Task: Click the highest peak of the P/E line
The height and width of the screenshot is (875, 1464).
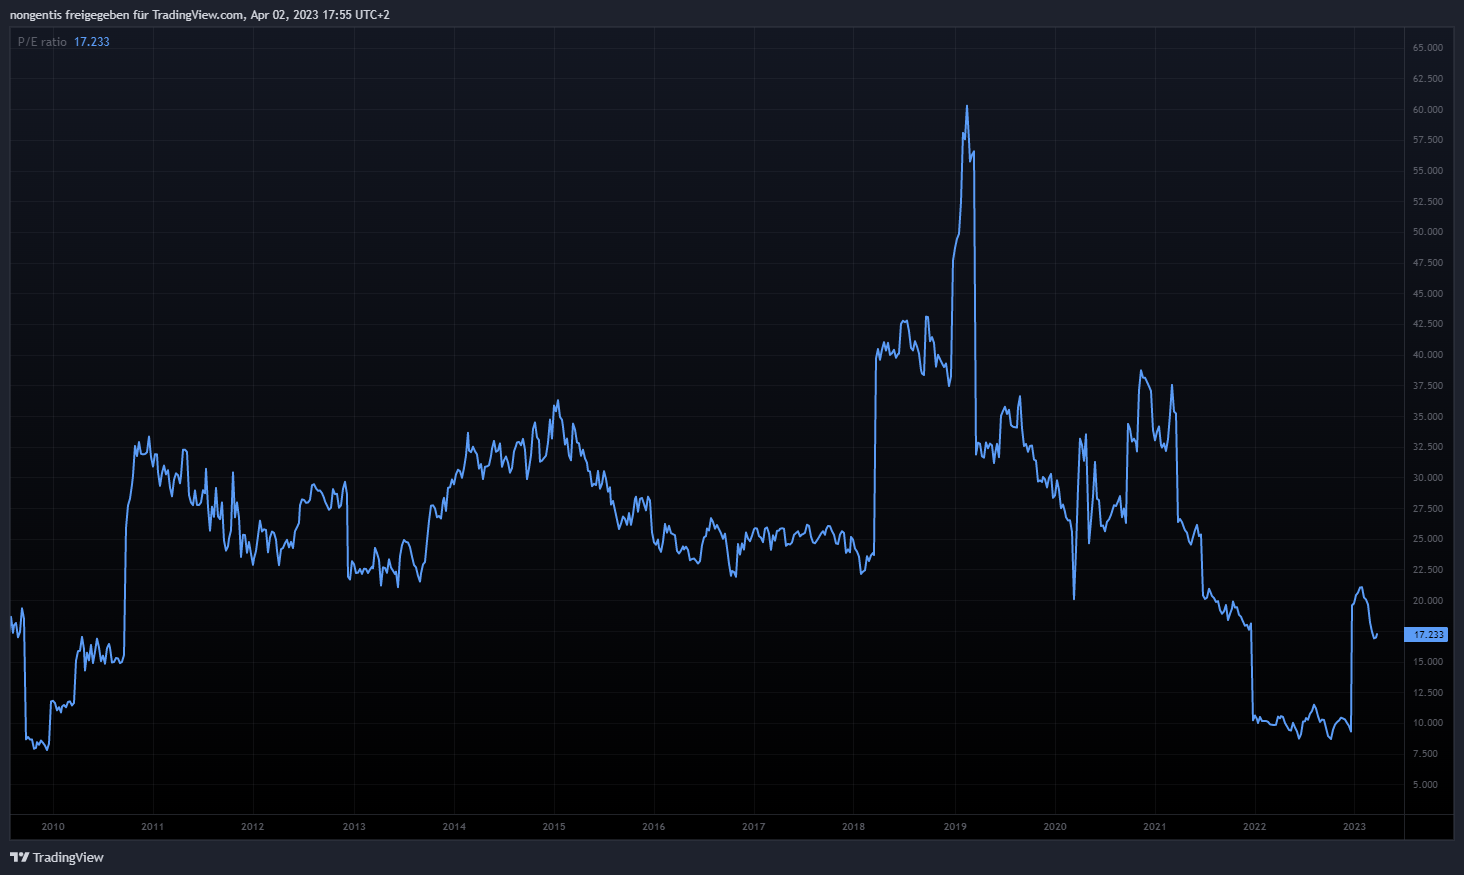Action: [x=966, y=106]
